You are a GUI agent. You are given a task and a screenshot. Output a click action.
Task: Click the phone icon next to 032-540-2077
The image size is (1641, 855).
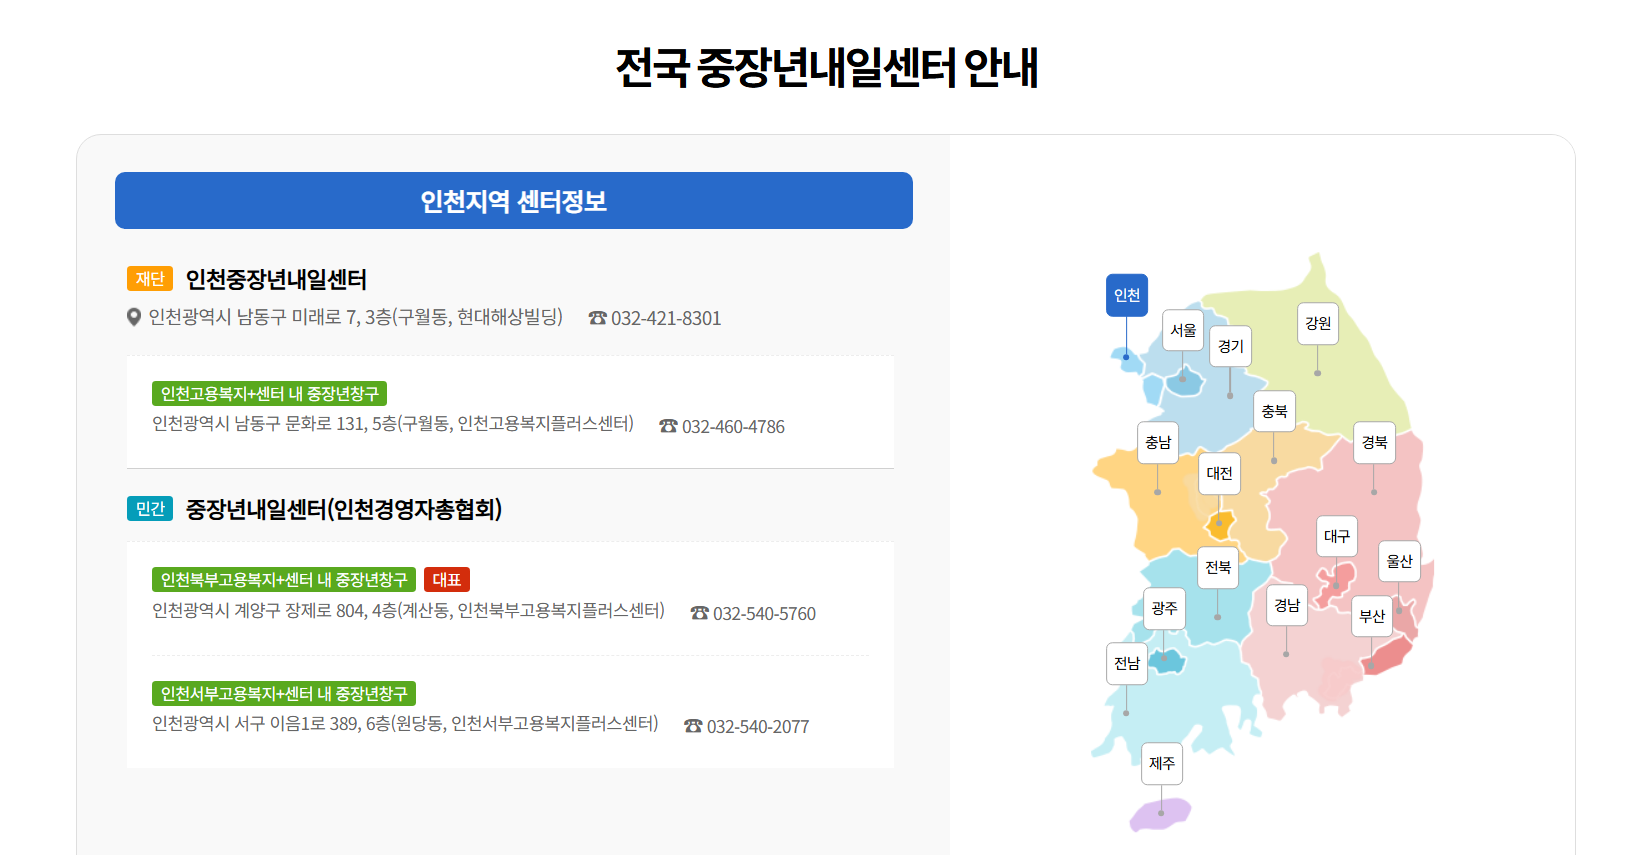pos(694,726)
